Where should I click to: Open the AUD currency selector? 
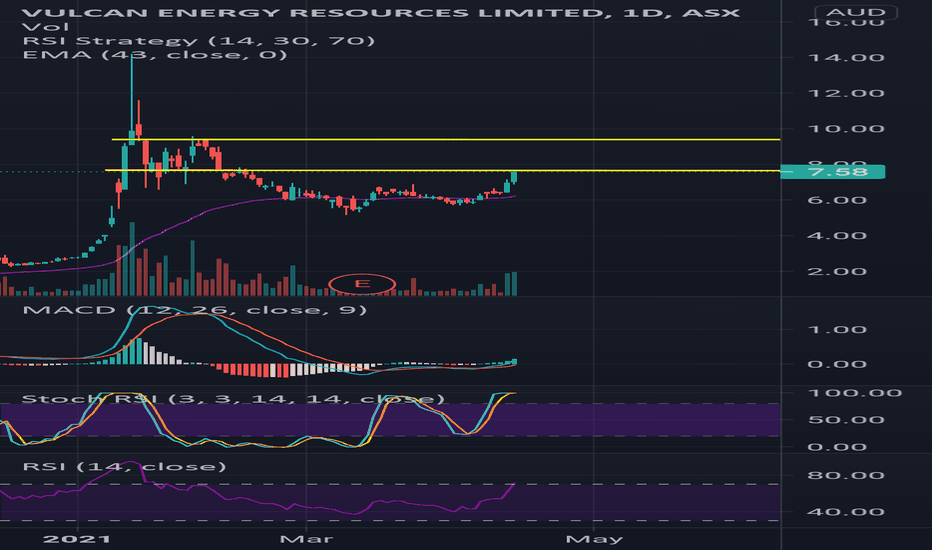856,12
